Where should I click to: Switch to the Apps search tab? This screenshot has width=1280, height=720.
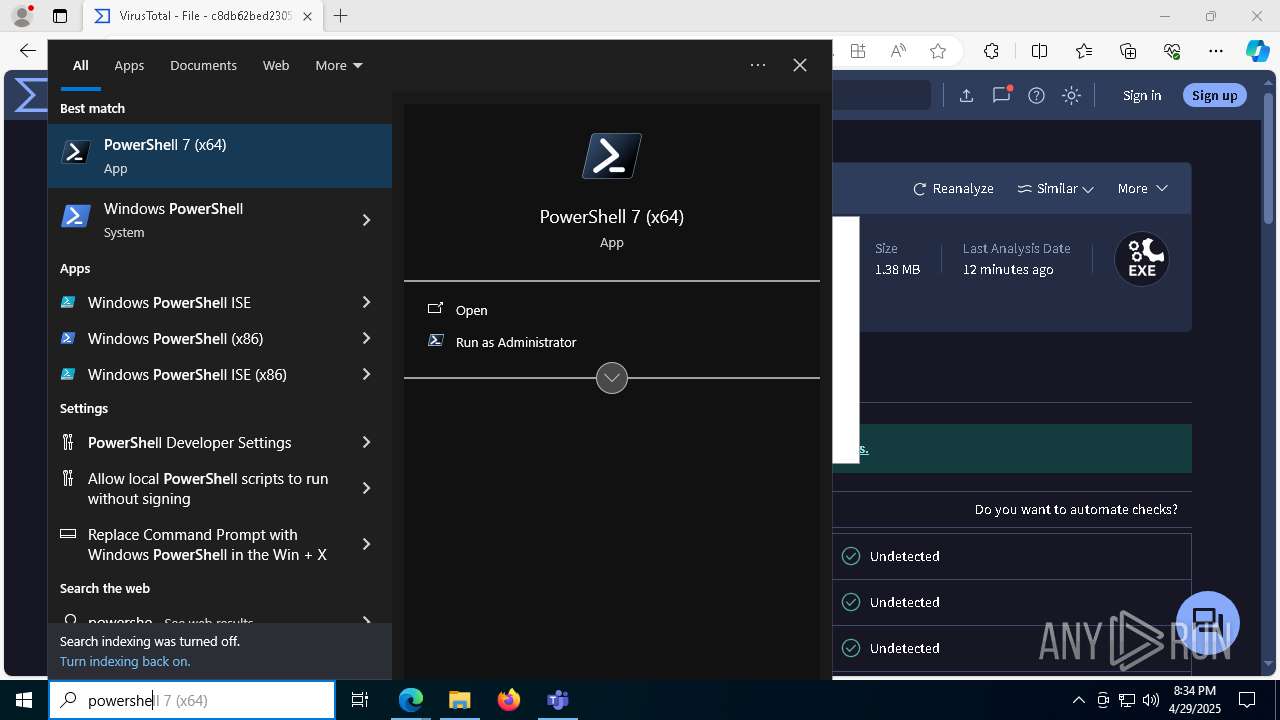(x=129, y=65)
